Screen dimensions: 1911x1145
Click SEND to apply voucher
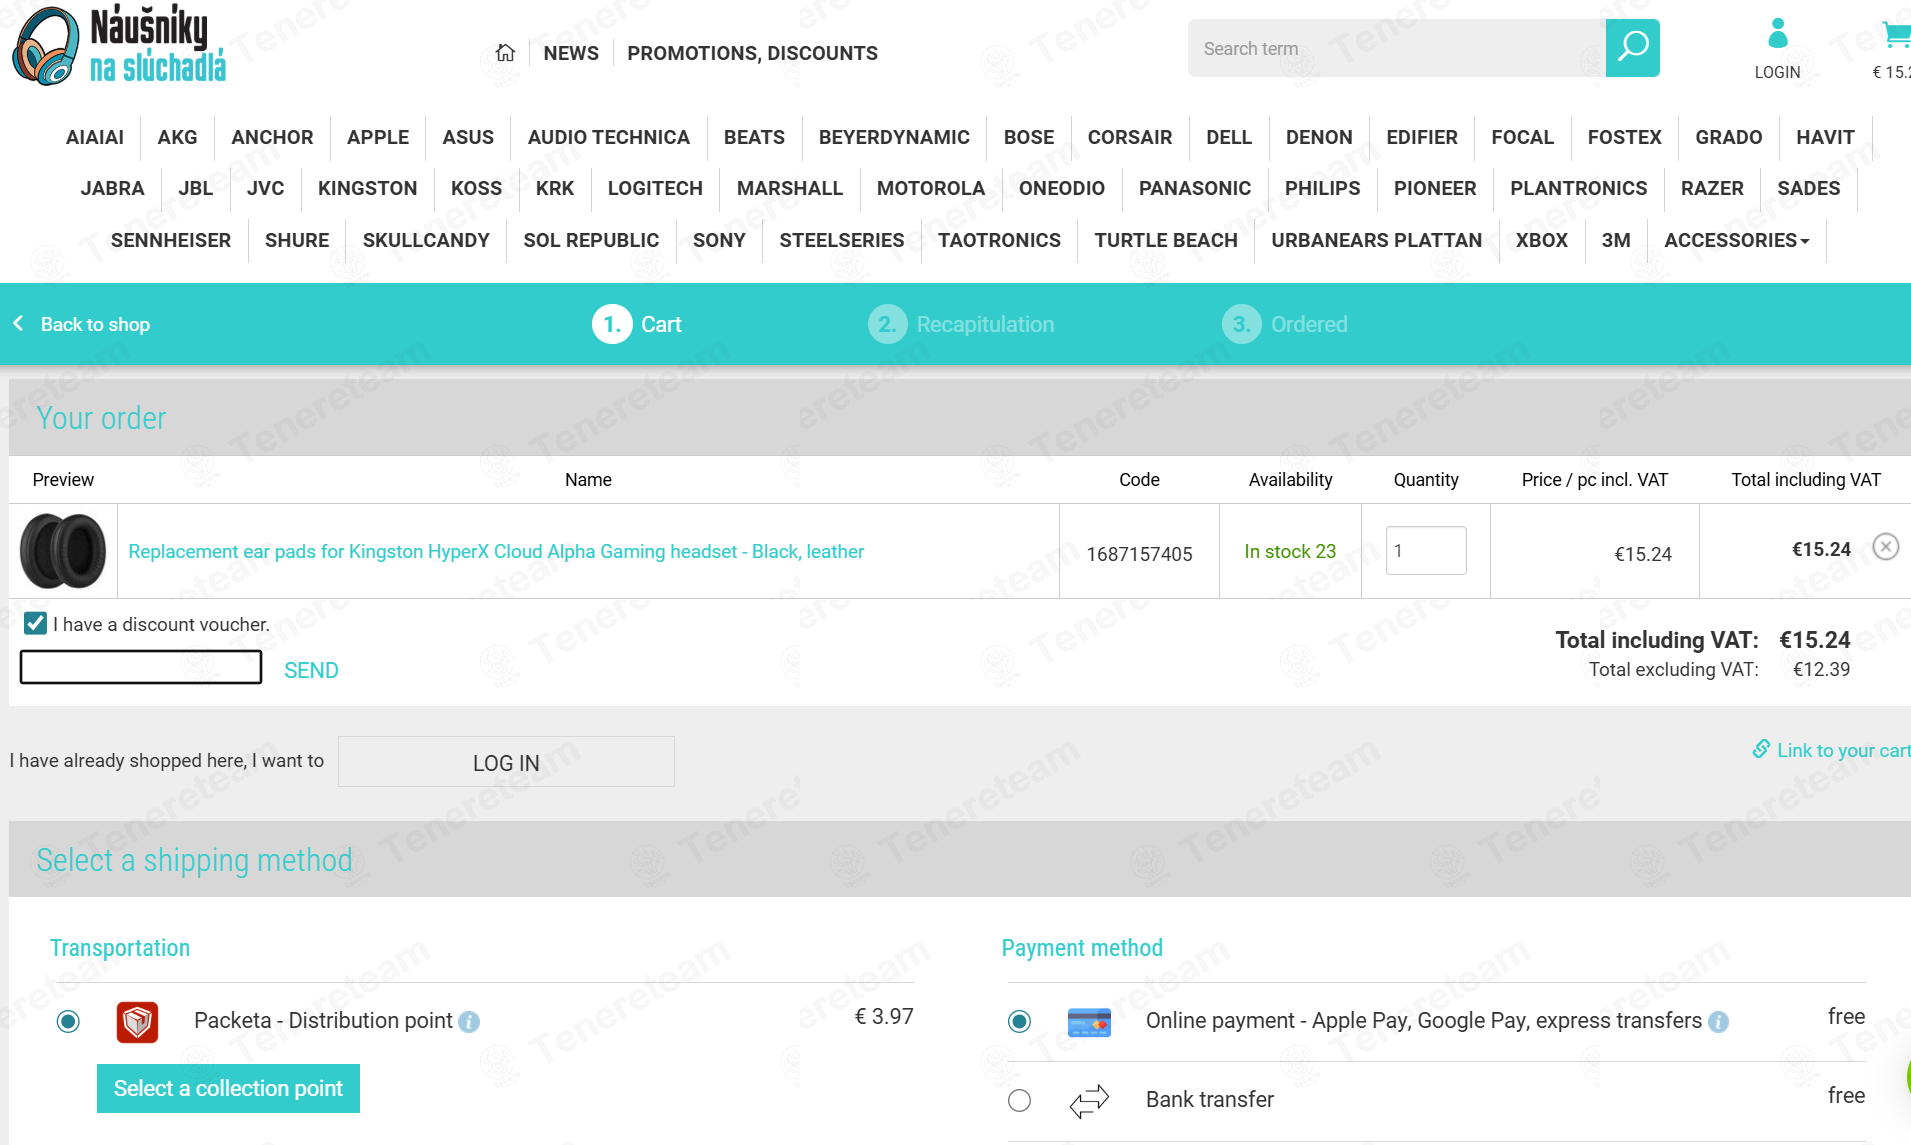(311, 670)
